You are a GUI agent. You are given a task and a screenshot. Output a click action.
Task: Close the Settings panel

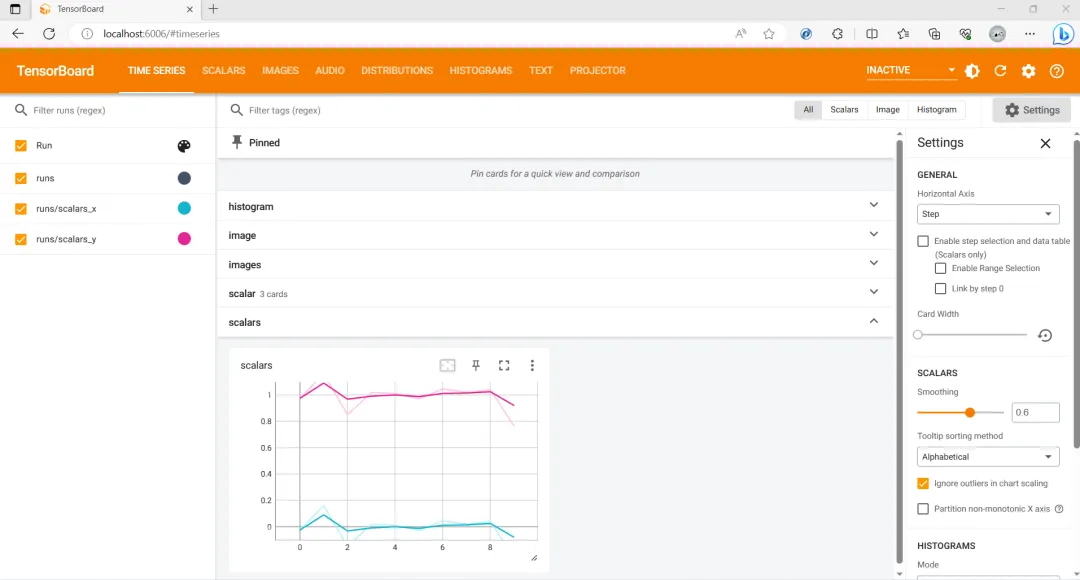pos(1045,143)
